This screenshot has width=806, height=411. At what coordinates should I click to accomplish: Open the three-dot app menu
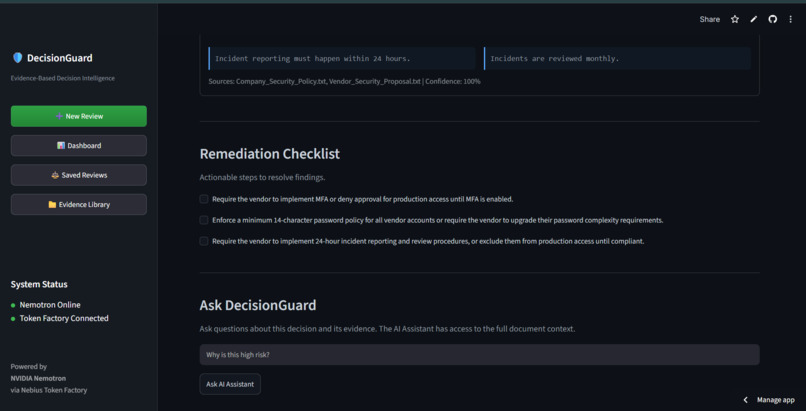(791, 19)
